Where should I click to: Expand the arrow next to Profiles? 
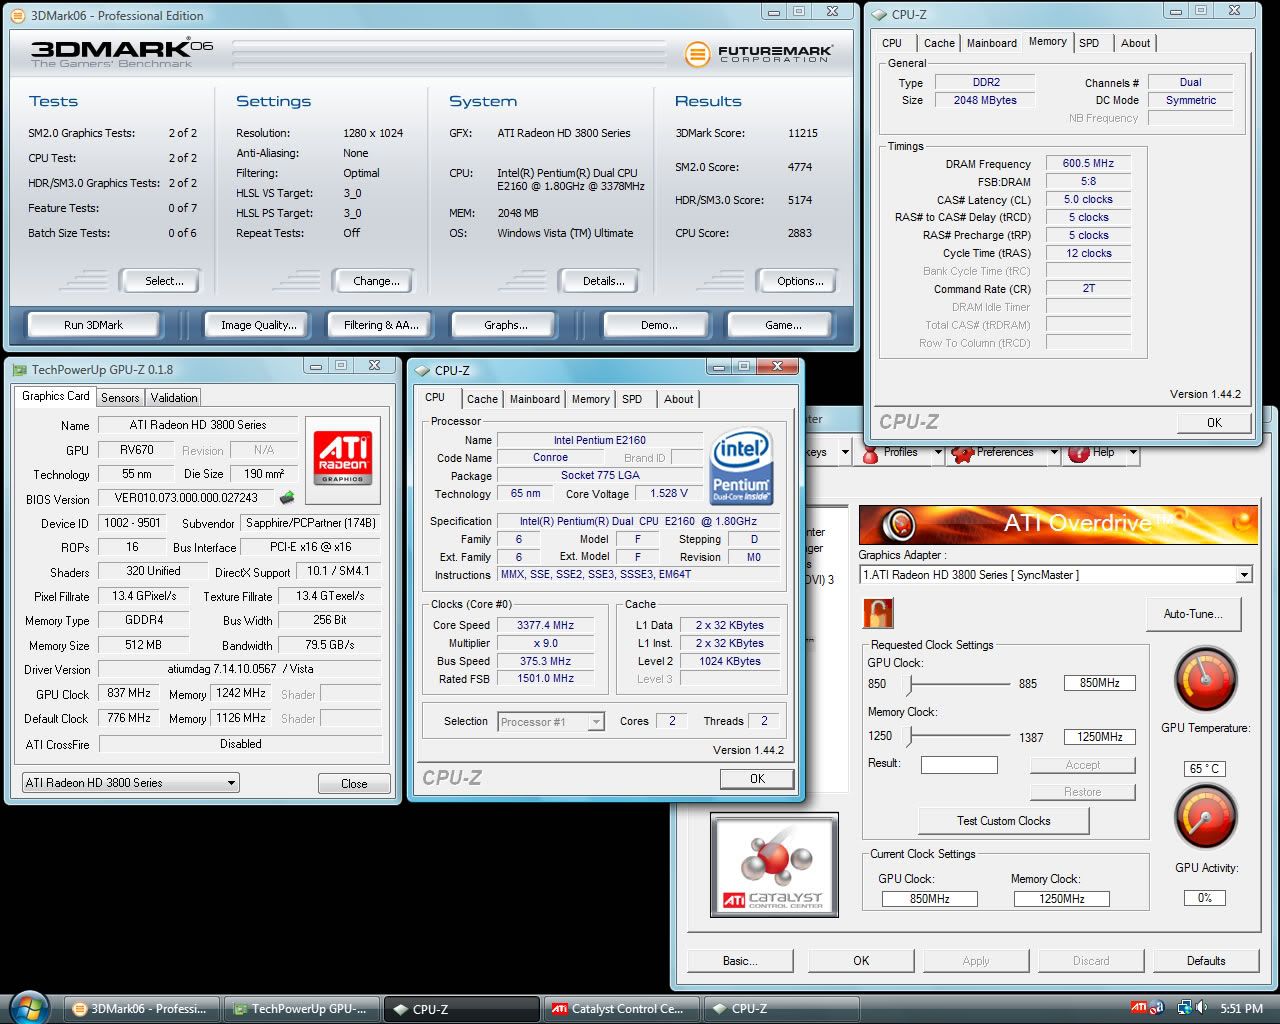click(938, 453)
